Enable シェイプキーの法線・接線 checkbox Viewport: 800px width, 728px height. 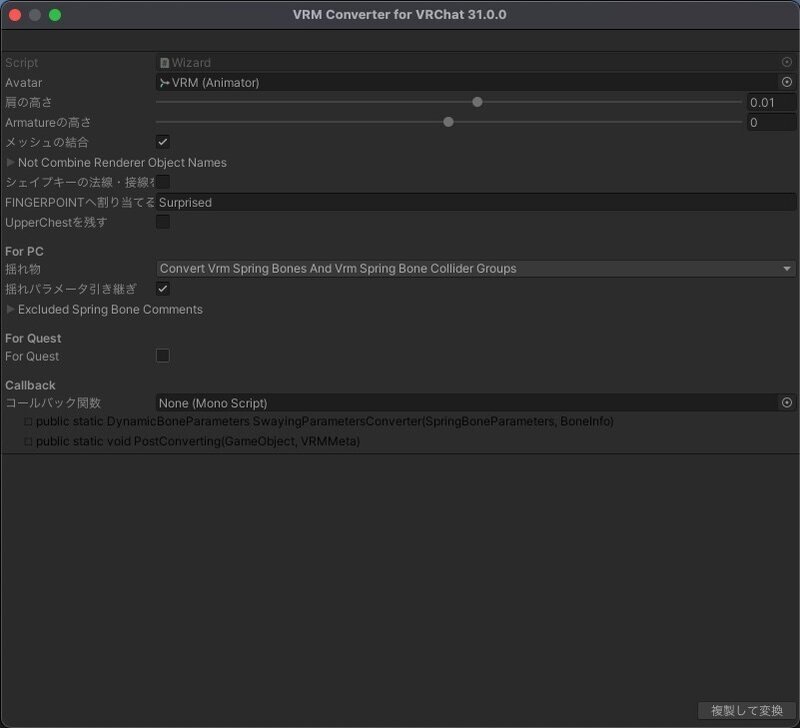pos(163,182)
